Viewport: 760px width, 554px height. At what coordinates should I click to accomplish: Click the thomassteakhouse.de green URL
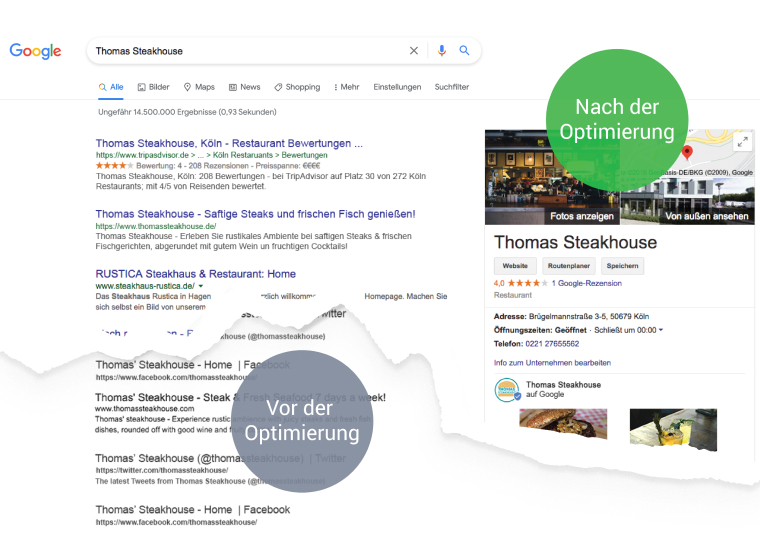point(156,226)
